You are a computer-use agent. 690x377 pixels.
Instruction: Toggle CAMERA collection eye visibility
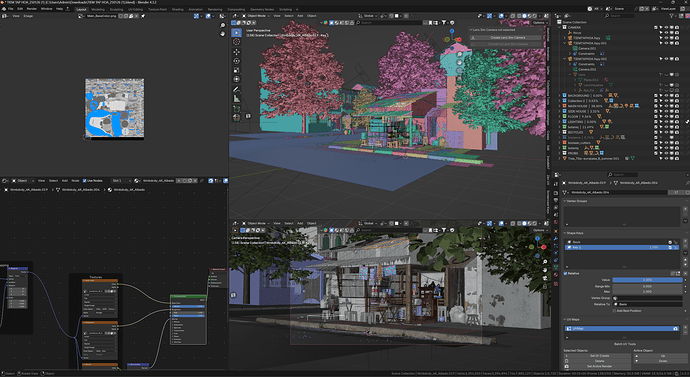[x=666, y=27]
